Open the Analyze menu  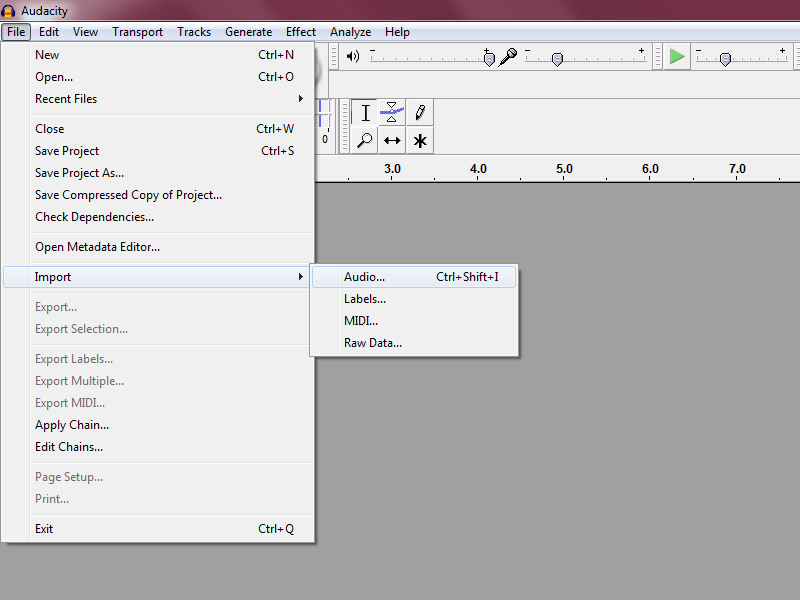pos(351,32)
